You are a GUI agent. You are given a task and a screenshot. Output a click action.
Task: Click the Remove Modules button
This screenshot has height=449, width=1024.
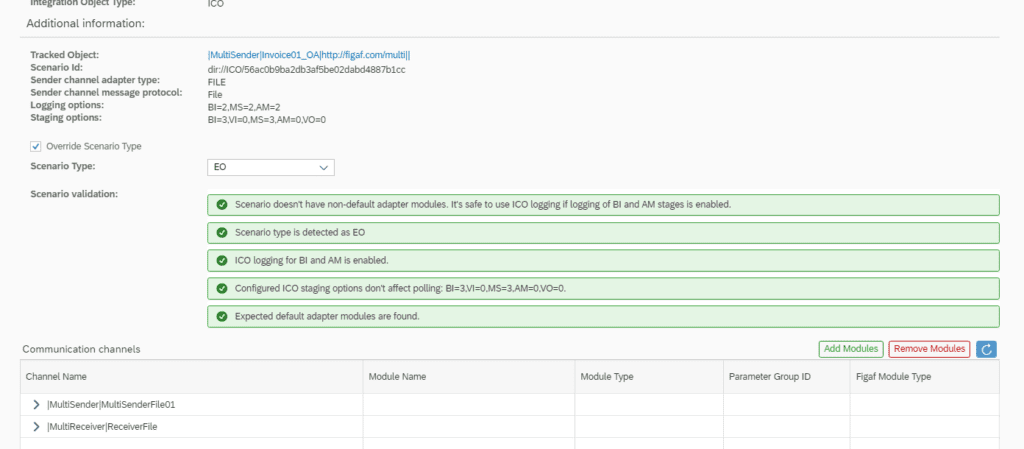coord(929,349)
